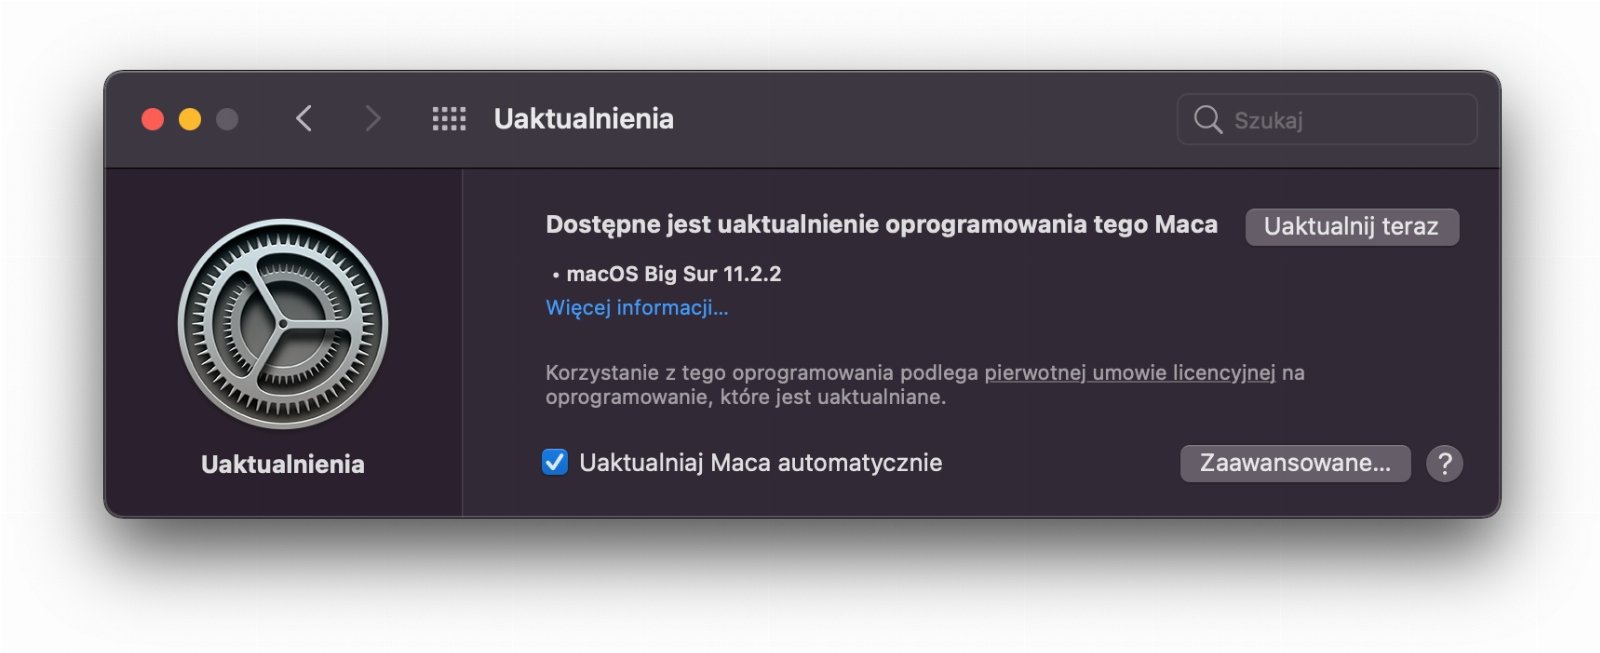Show all preferences via the grid icon
This screenshot has height=653, width=1600.
click(449, 119)
